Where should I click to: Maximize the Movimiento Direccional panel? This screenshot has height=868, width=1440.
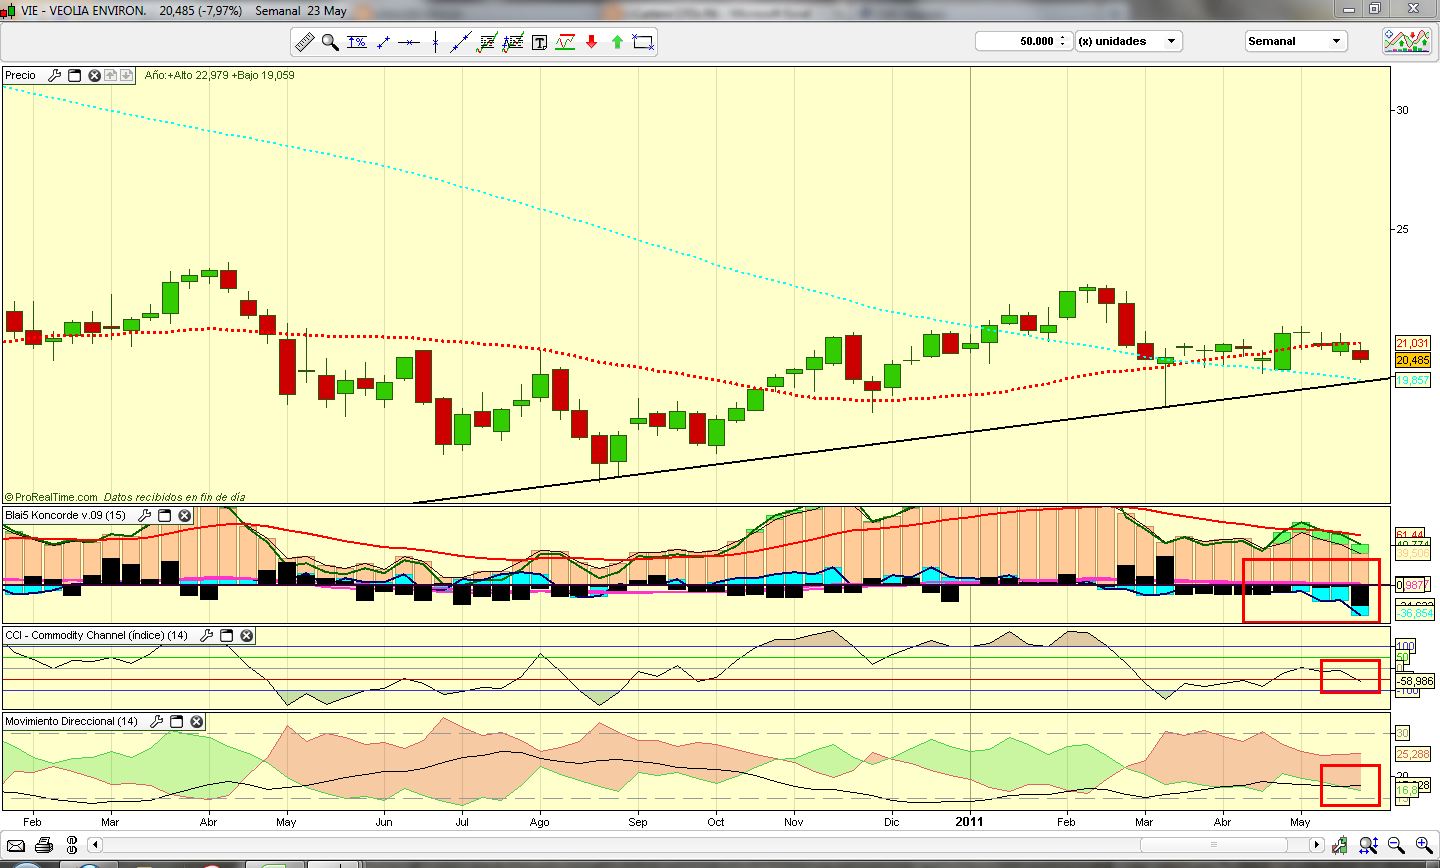click(177, 721)
